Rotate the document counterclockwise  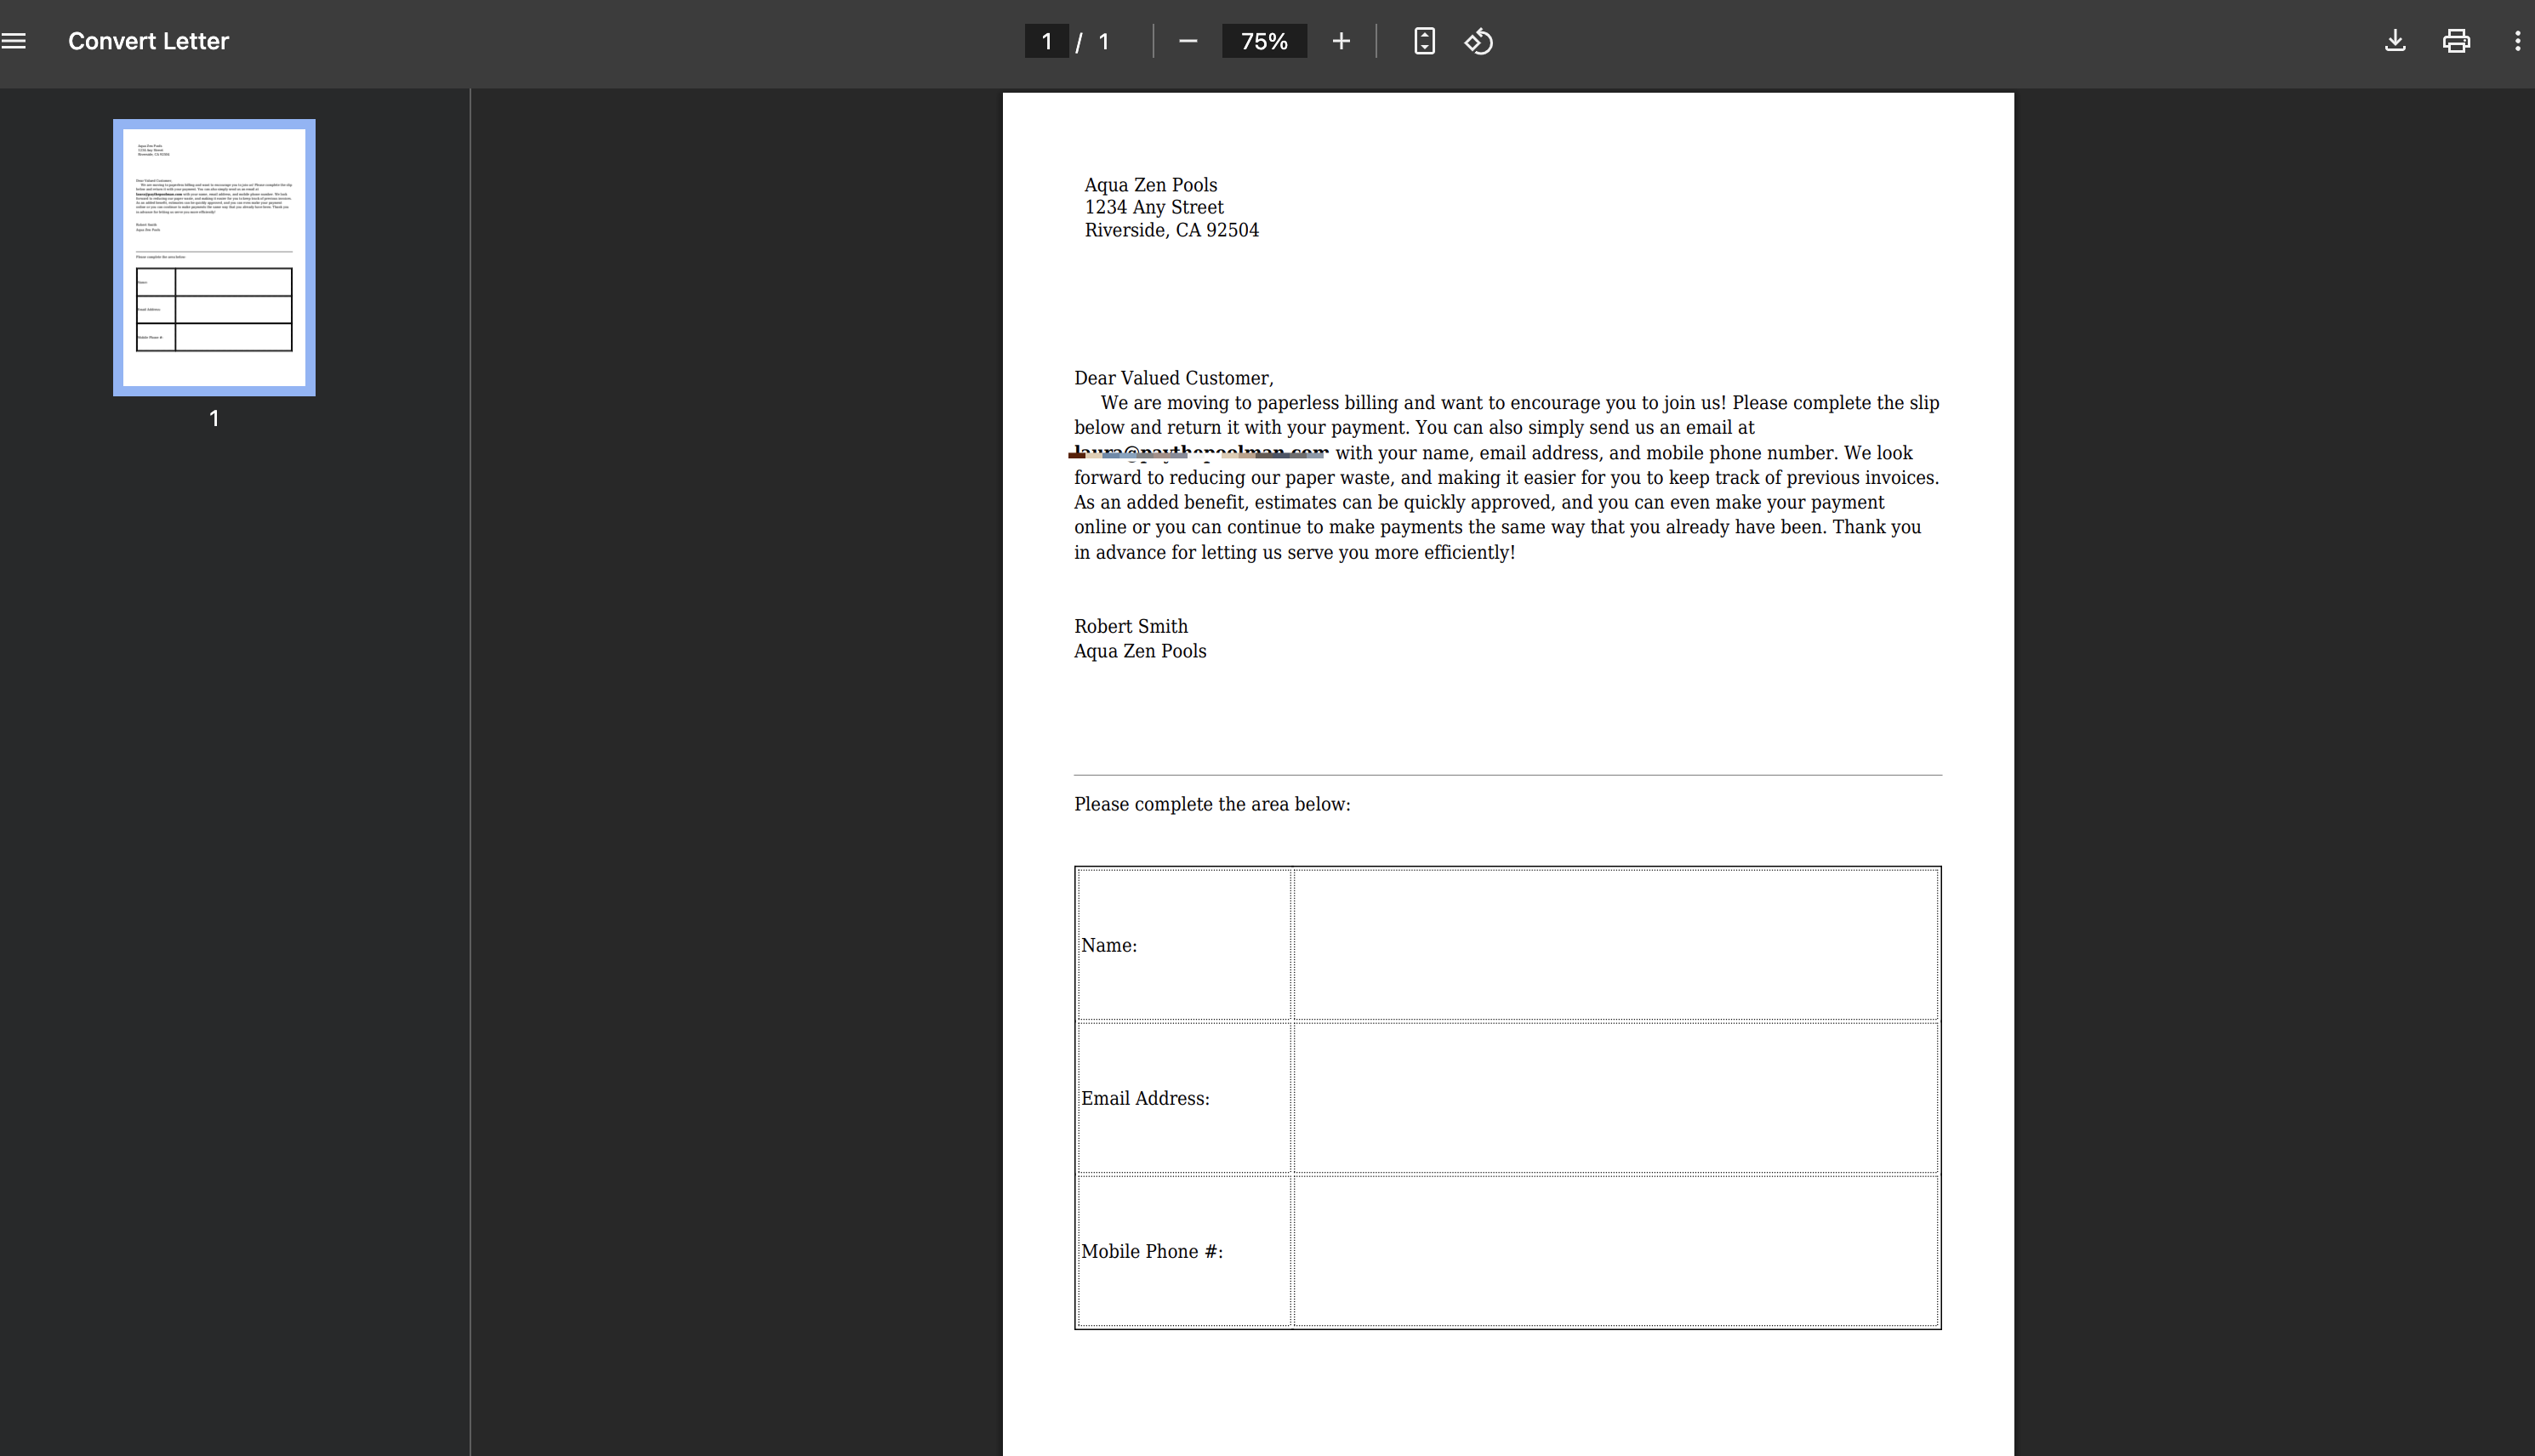pos(1479,41)
